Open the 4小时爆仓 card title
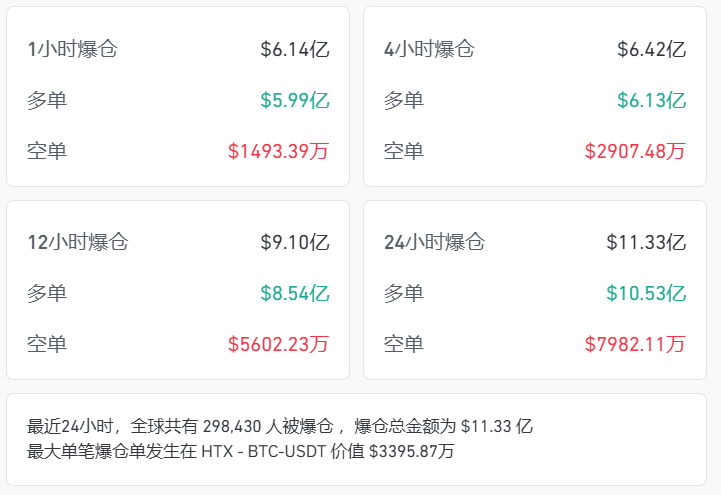 [x=429, y=49]
